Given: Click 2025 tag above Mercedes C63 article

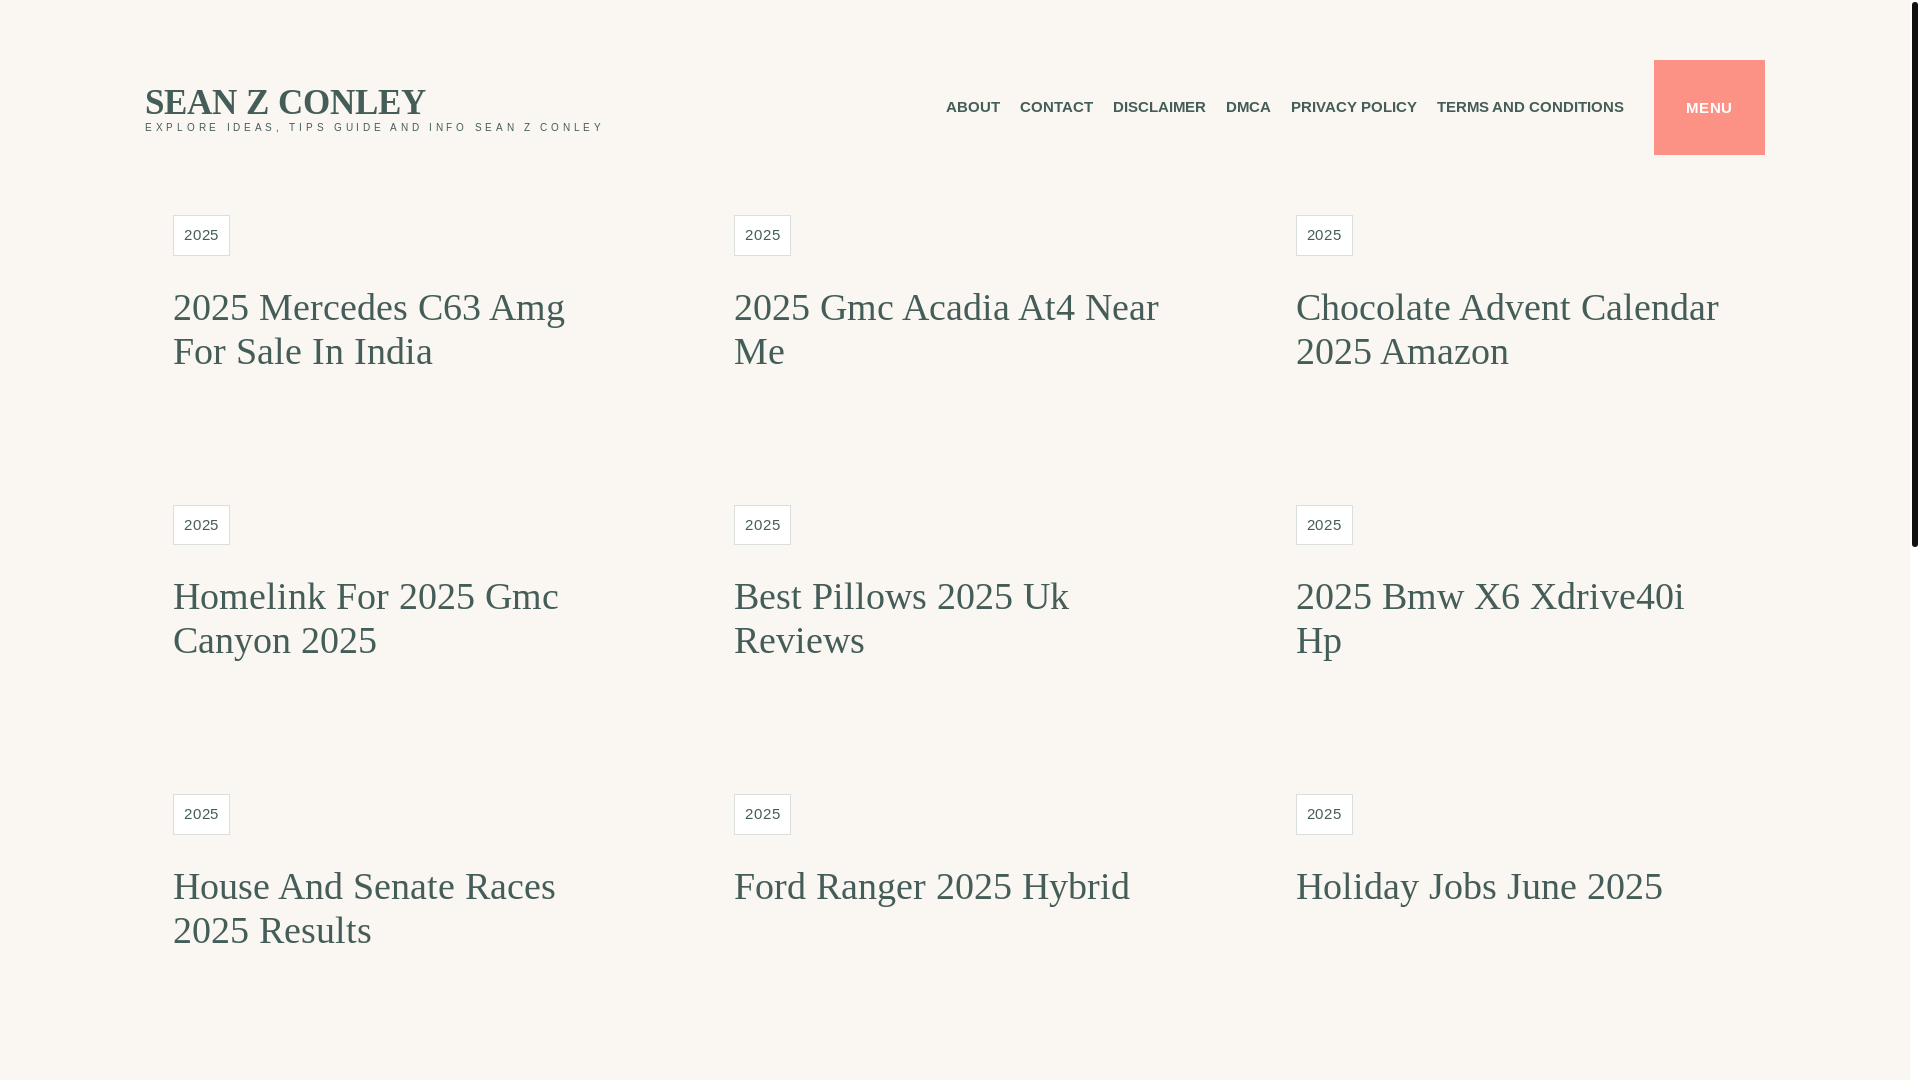Looking at the screenshot, I should coord(201,235).
